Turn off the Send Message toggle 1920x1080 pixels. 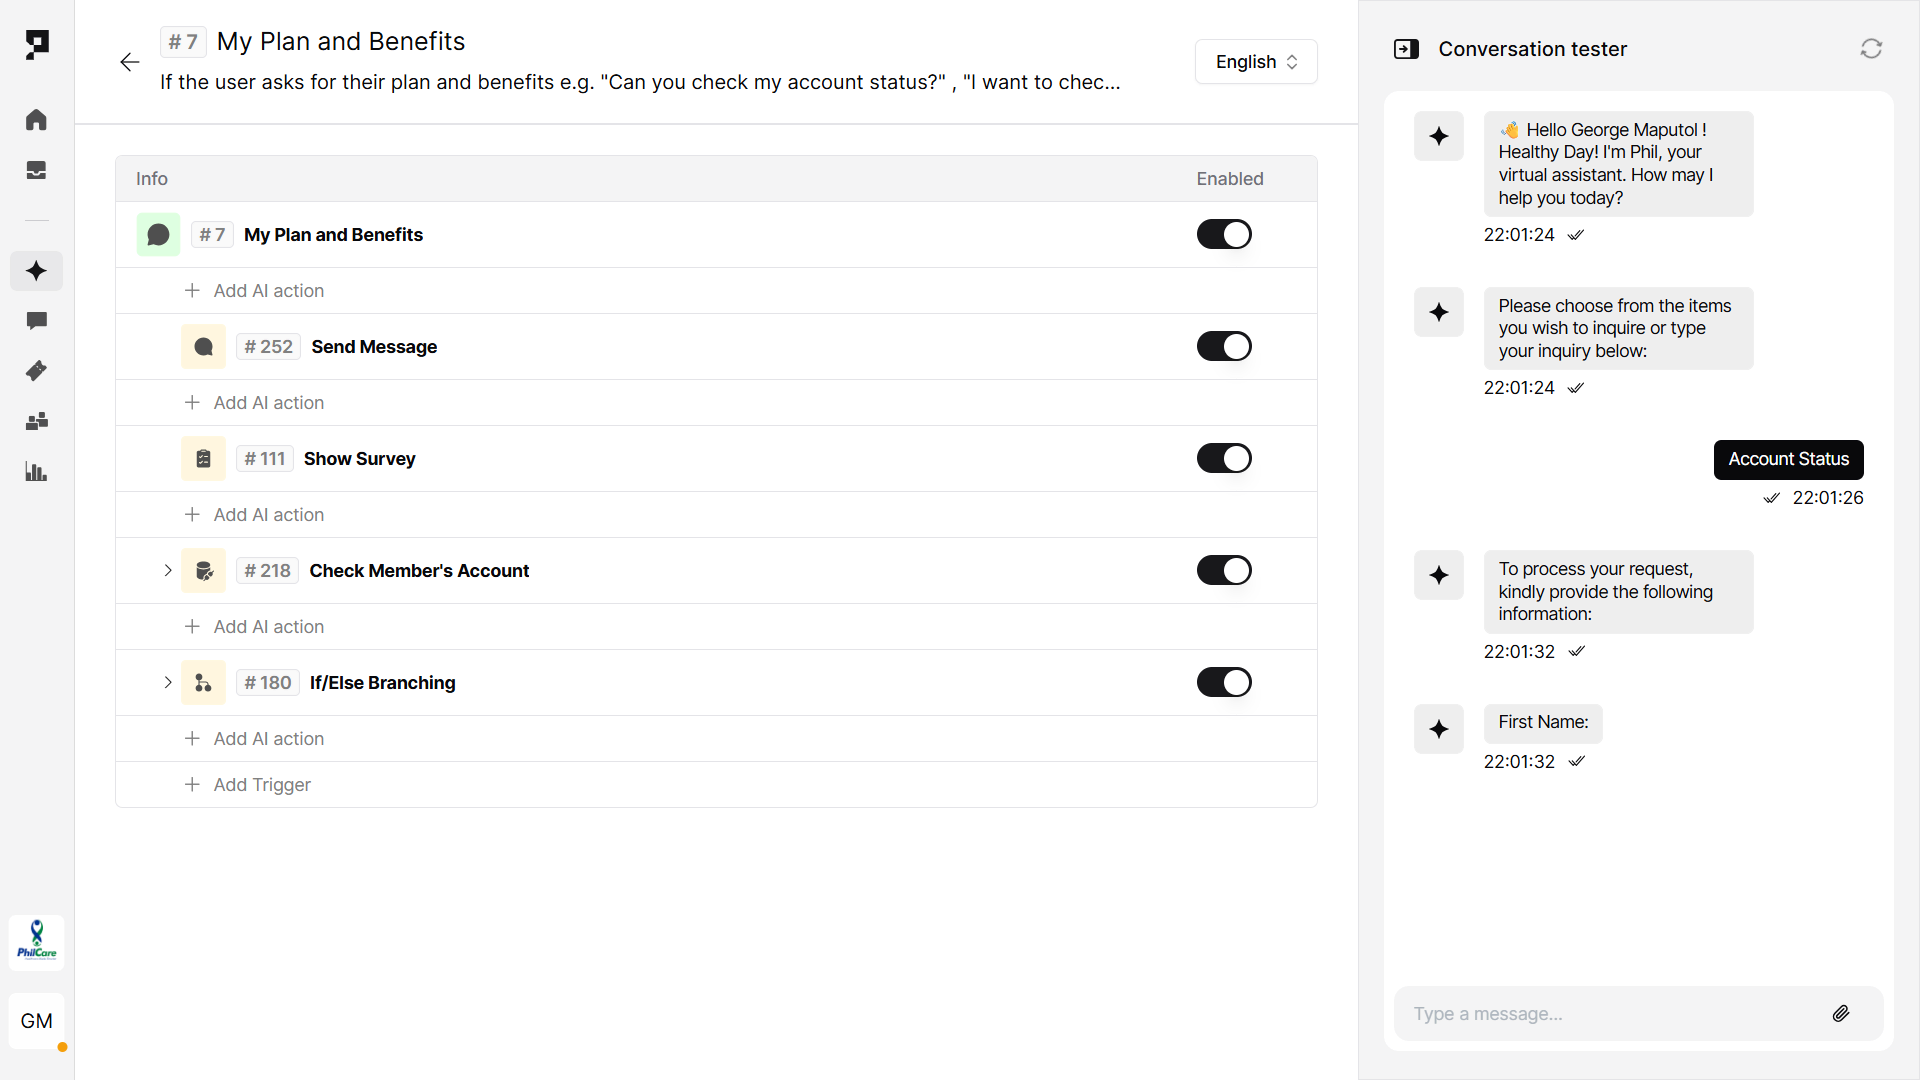(1224, 346)
